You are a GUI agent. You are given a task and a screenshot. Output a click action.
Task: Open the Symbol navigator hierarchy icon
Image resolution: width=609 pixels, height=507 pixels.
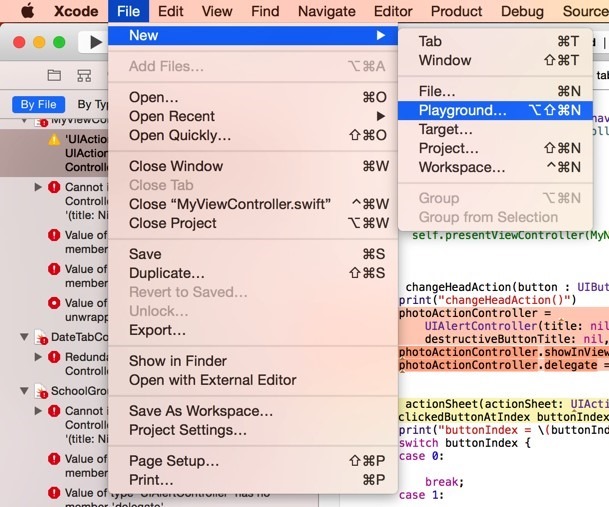84,76
